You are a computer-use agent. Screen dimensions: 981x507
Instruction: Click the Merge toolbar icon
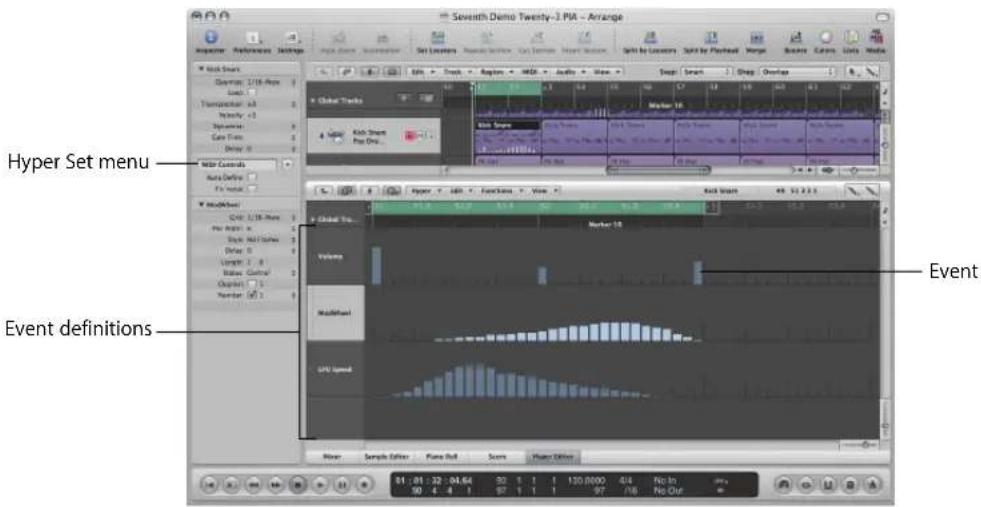[756, 43]
